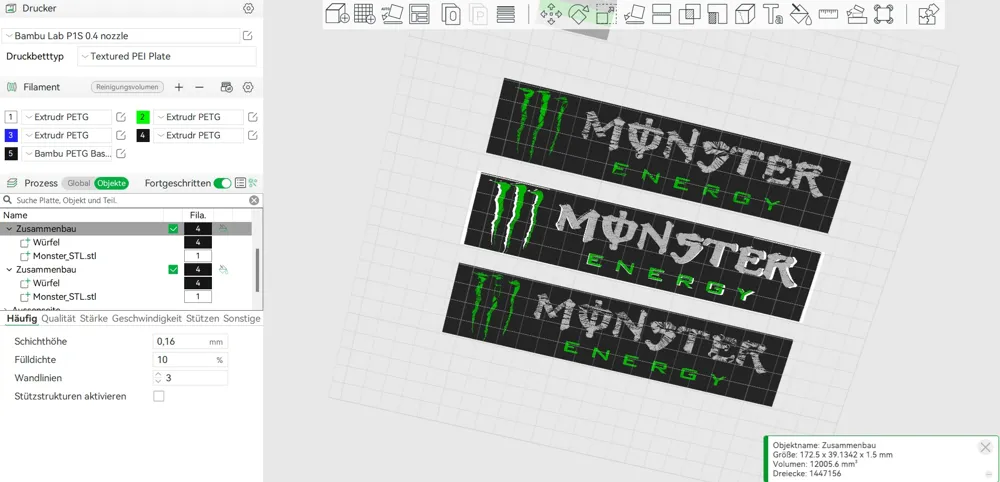
Task: Open Filament section settings gear
Action: tap(248, 87)
